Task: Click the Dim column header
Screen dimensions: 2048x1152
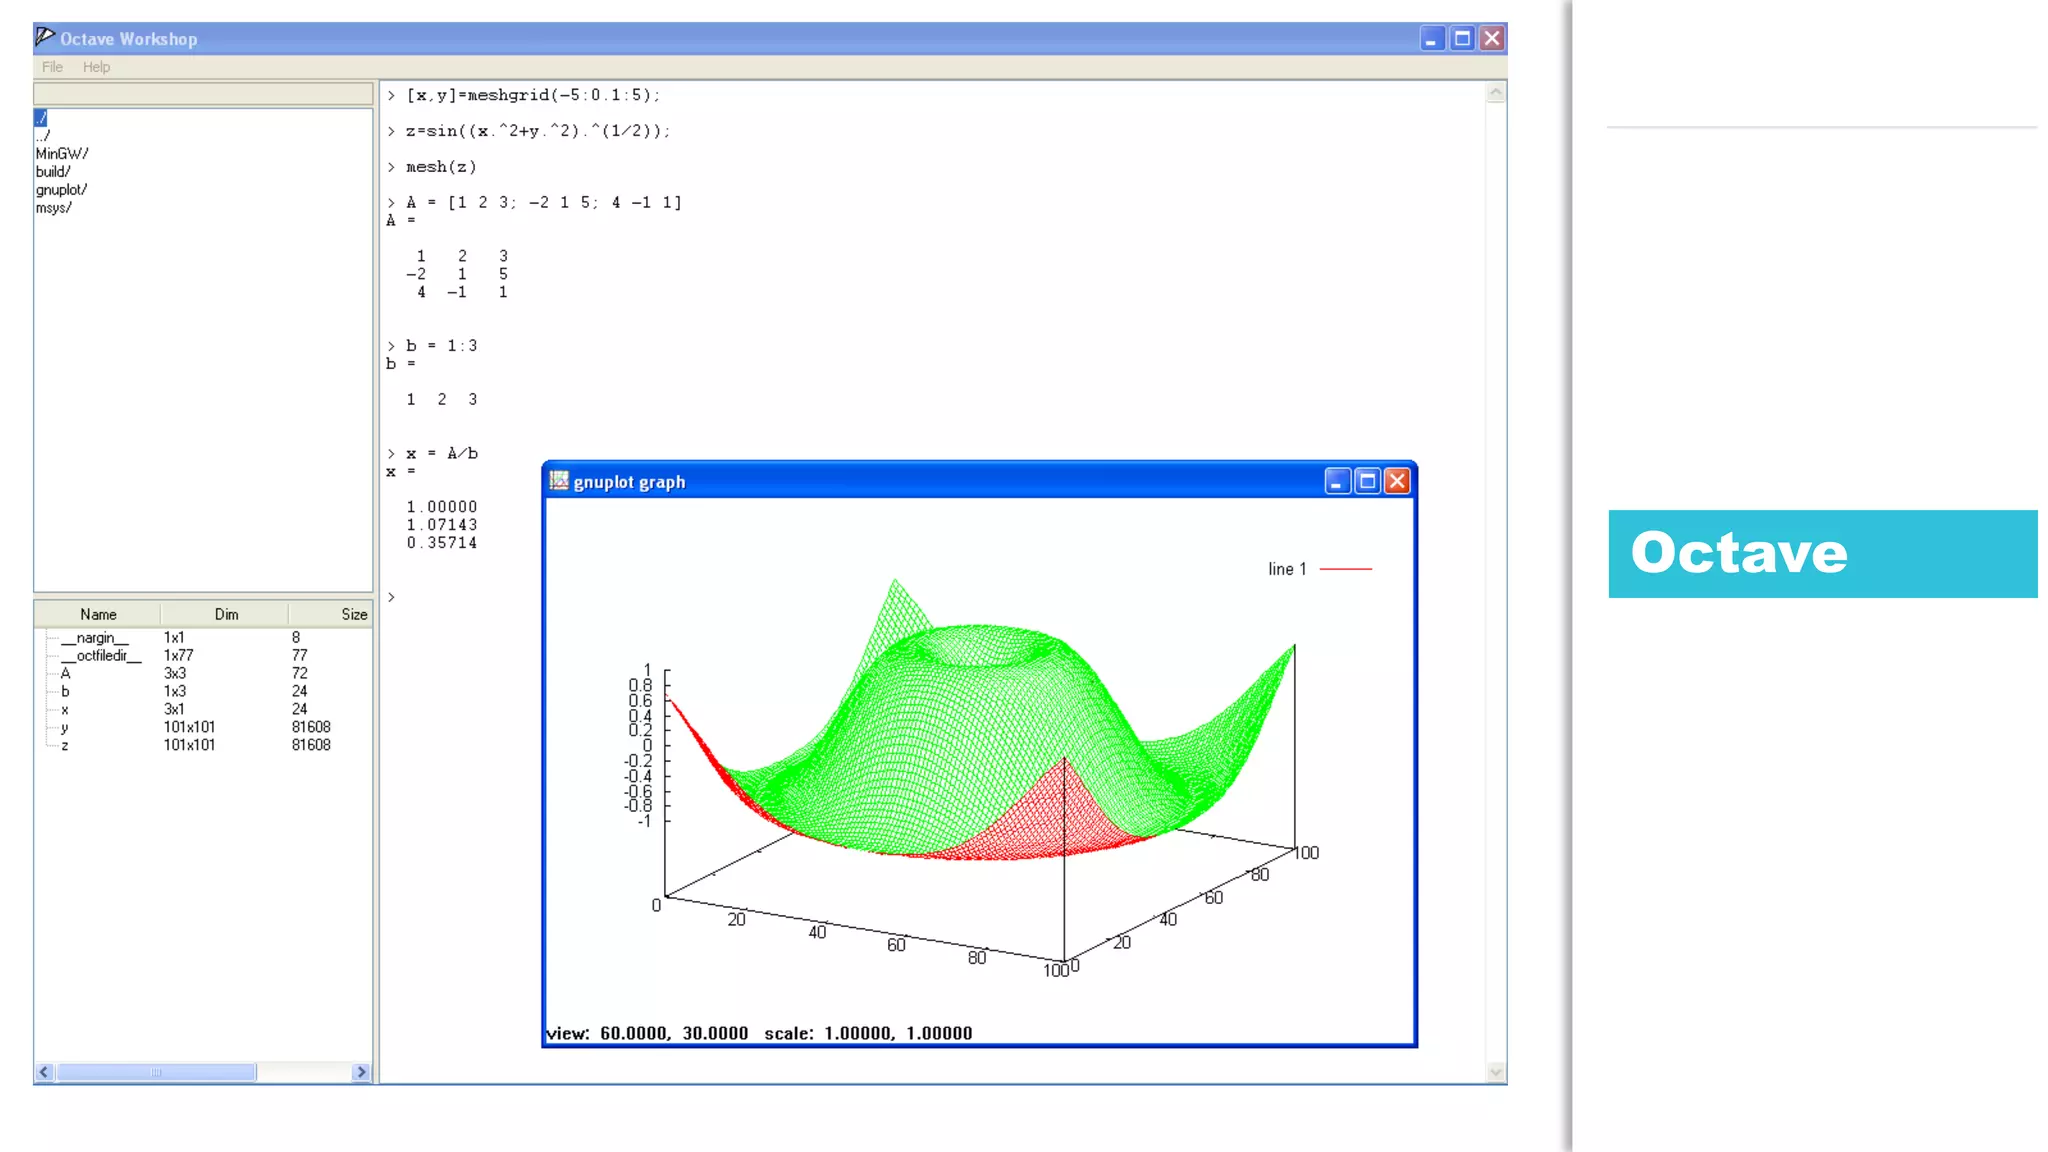Action: coord(226,614)
